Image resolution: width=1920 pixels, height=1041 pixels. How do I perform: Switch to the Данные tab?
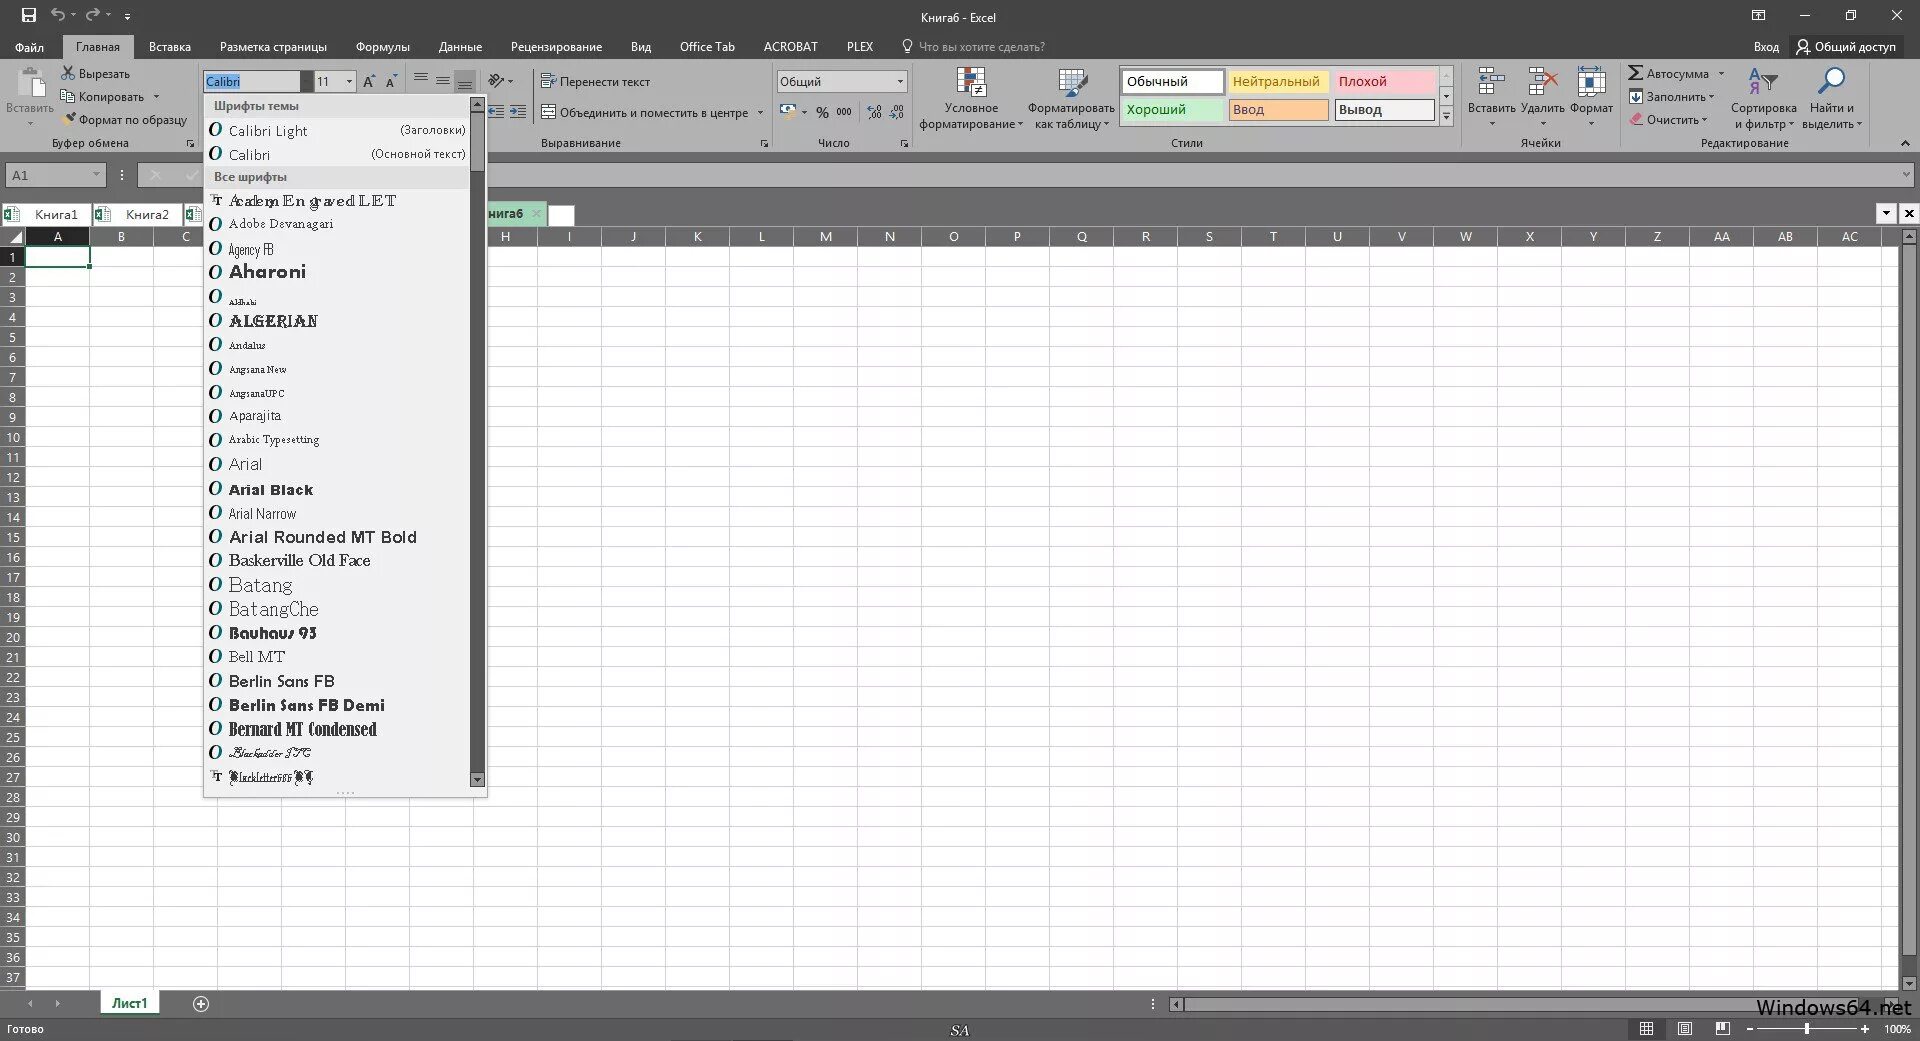pos(460,46)
